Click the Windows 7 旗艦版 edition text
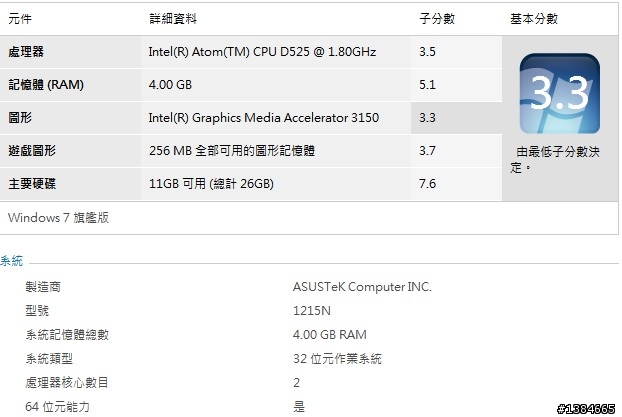This screenshot has width=622, height=417. (x=58, y=217)
